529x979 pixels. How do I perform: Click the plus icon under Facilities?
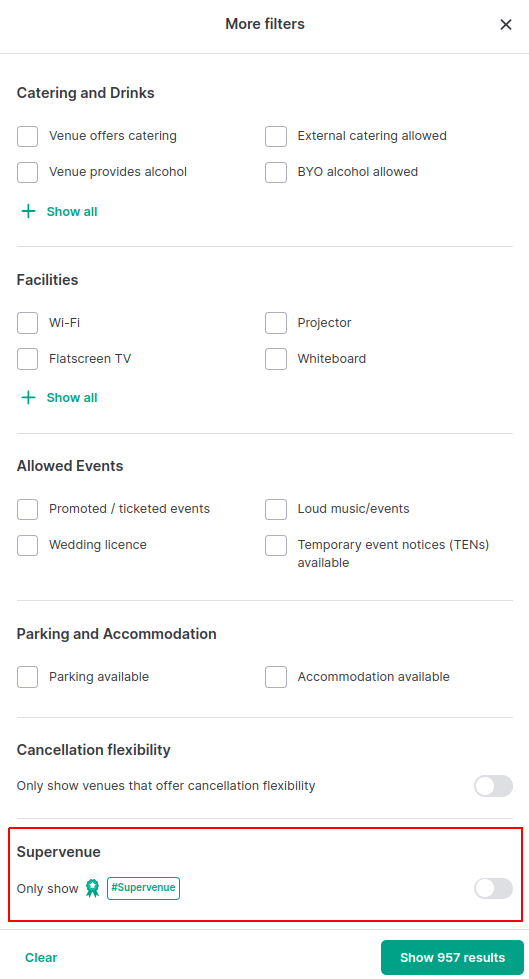point(28,398)
